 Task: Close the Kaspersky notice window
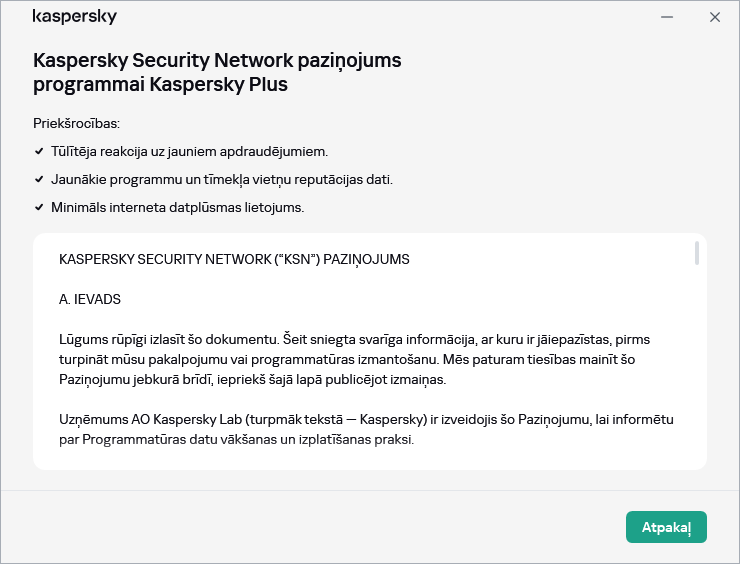[715, 17]
